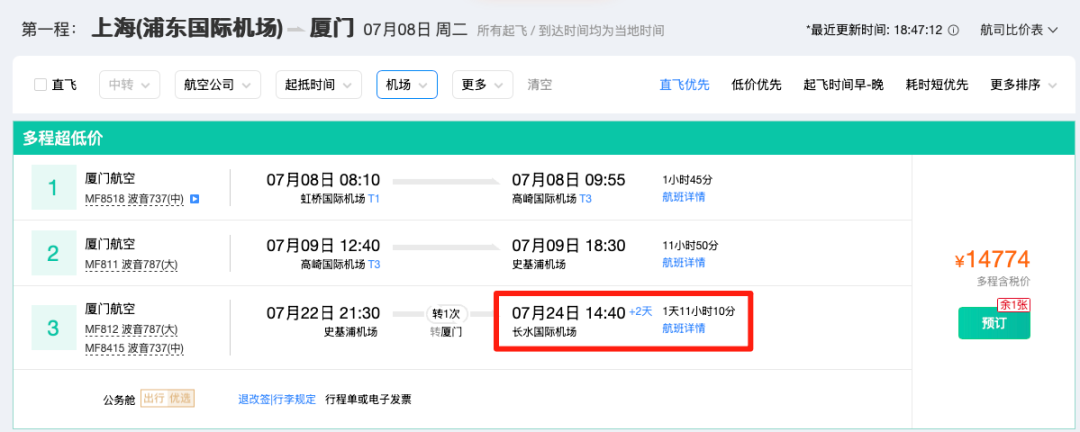Screen dimensions: 1080x432
Task: Click the 转厦门 transfer city label
Action: click(446, 332)
